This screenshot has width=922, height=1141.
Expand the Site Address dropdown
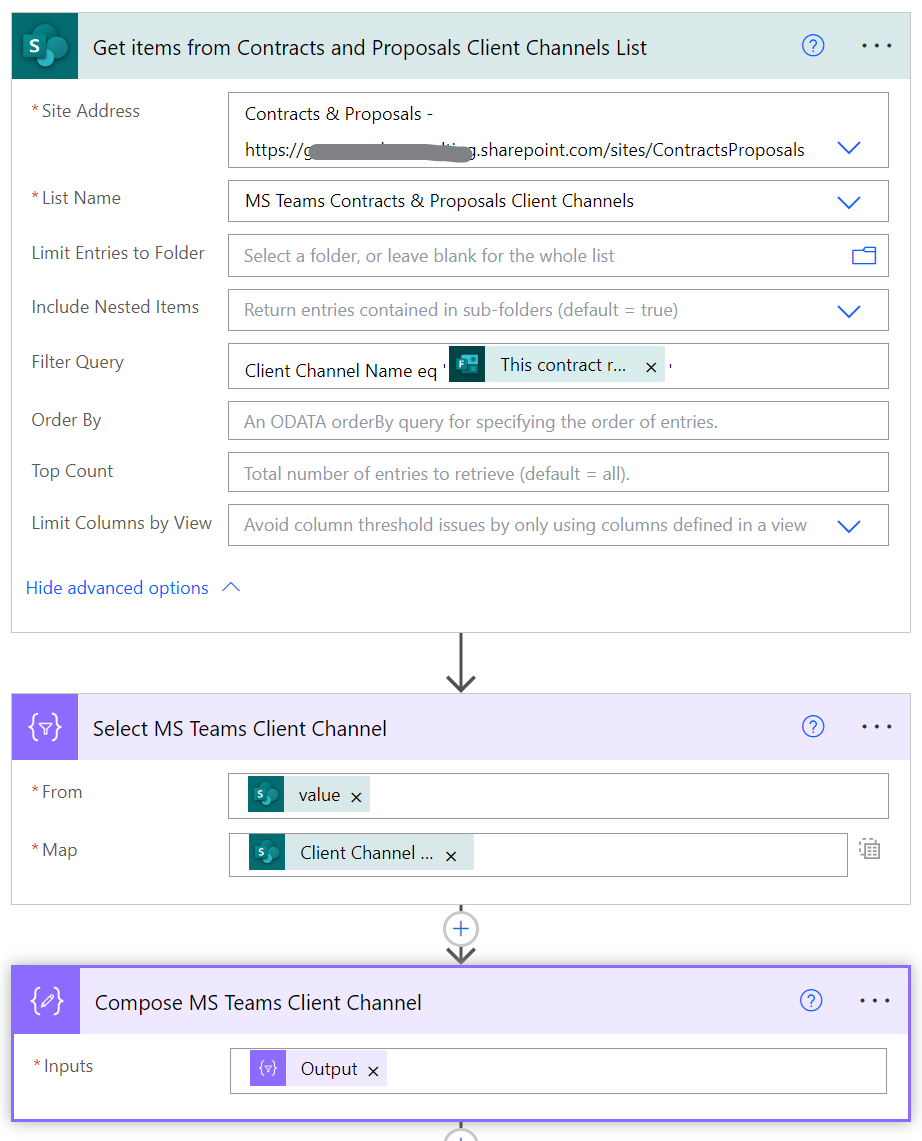click(848, 146)
